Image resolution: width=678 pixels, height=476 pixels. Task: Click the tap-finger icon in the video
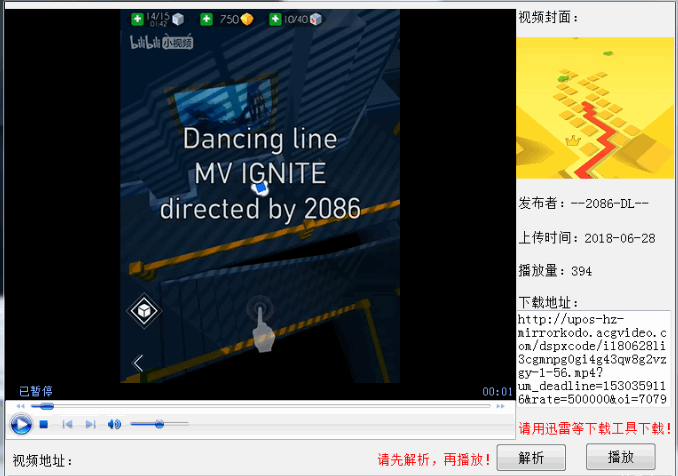(x=261, y=324)
